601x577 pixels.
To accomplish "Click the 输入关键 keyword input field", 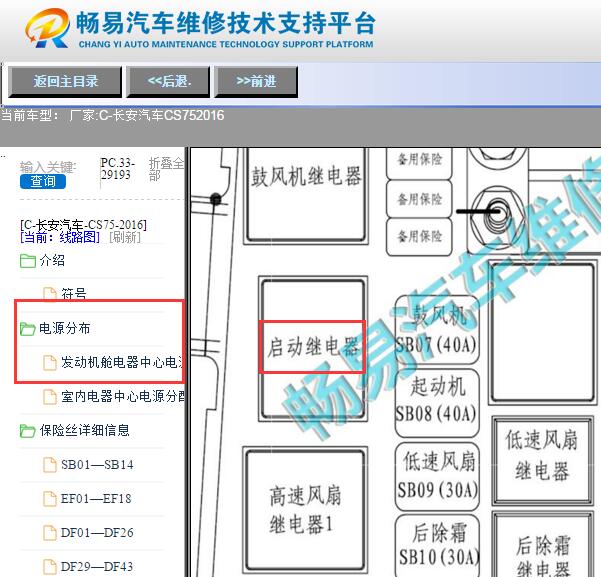I will 48,167.
